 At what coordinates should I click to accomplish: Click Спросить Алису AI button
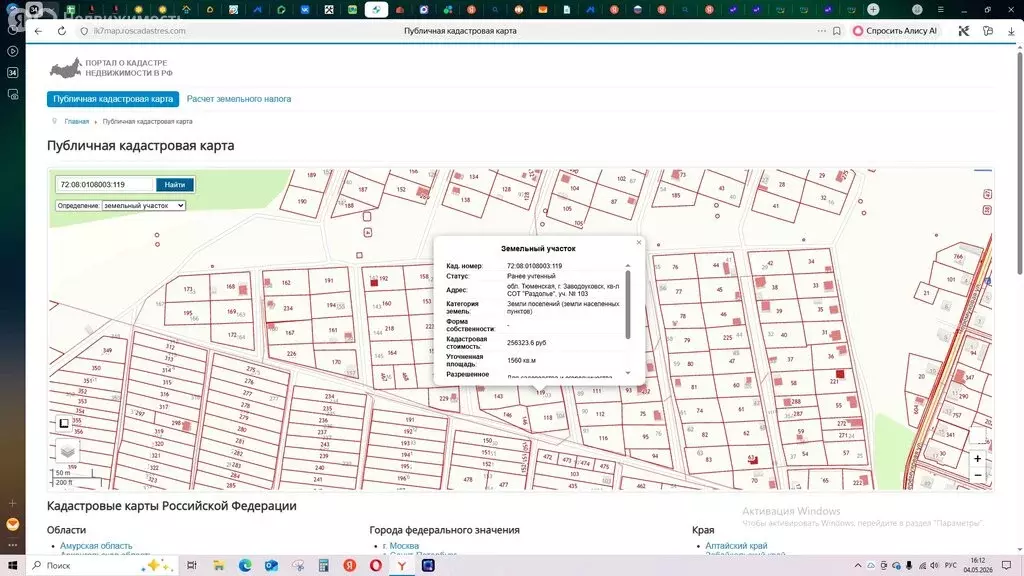[895, 31]
